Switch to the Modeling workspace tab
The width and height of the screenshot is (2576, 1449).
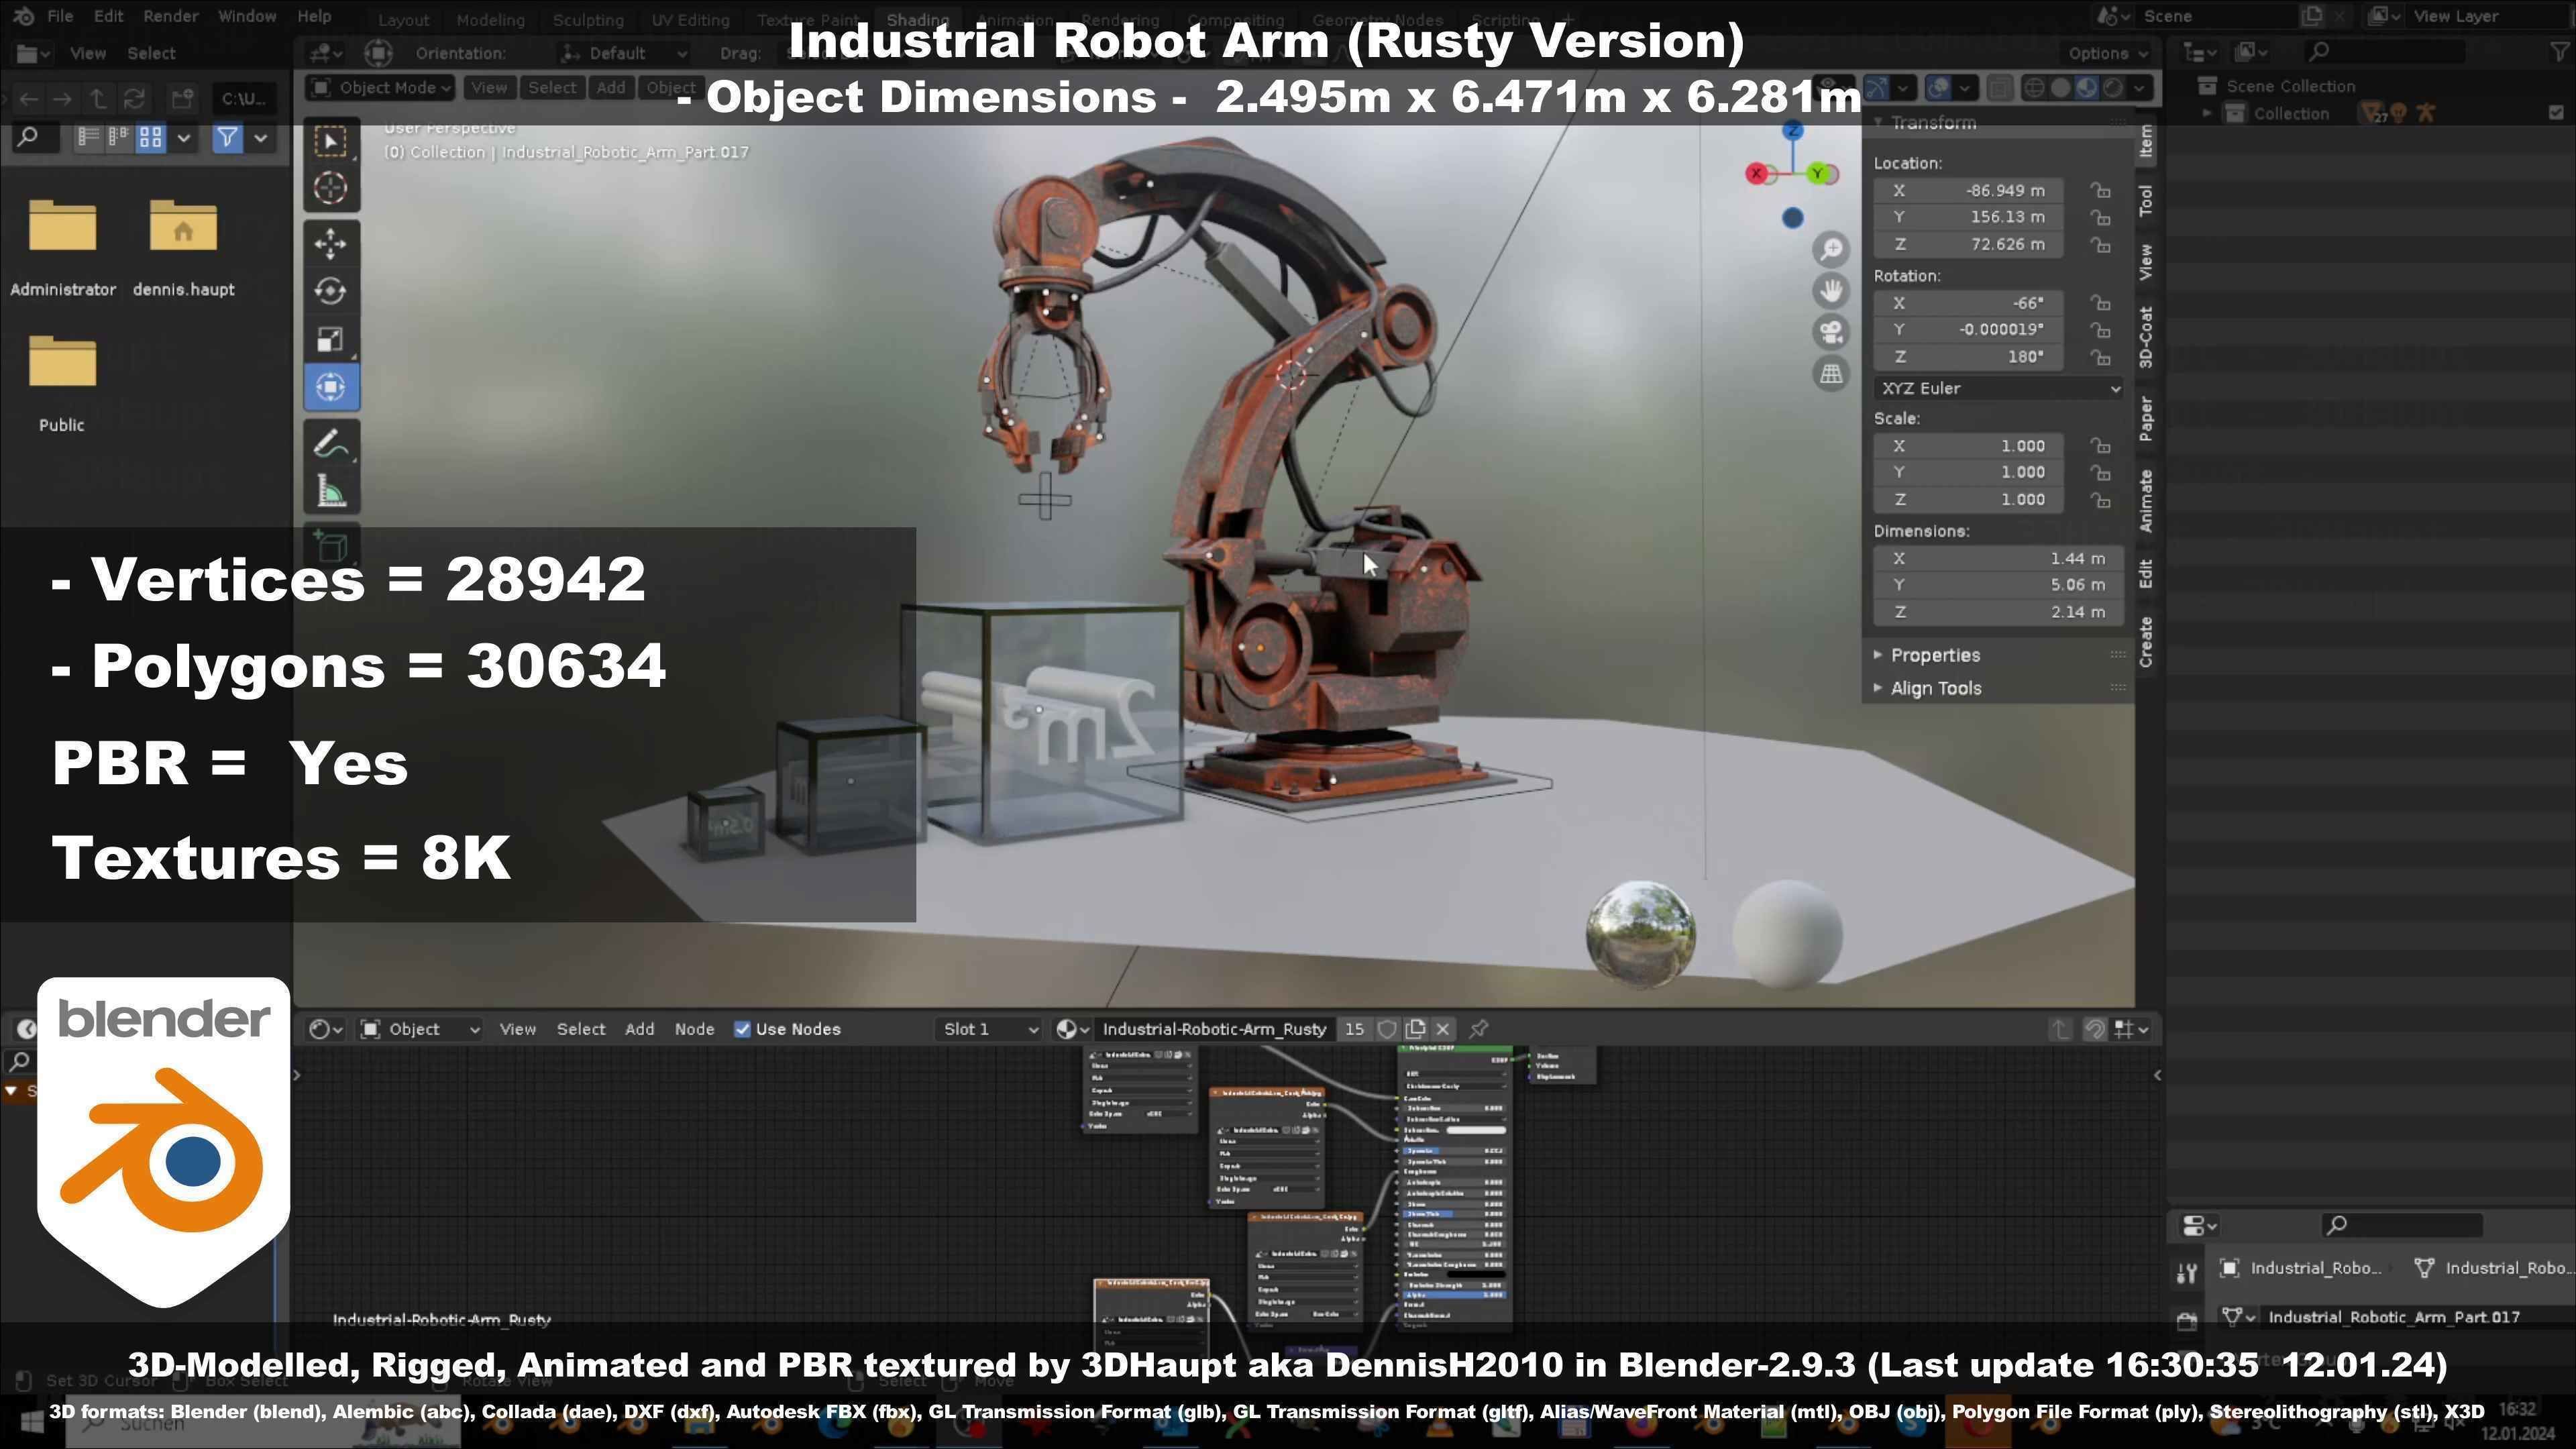tap(490, 20)
